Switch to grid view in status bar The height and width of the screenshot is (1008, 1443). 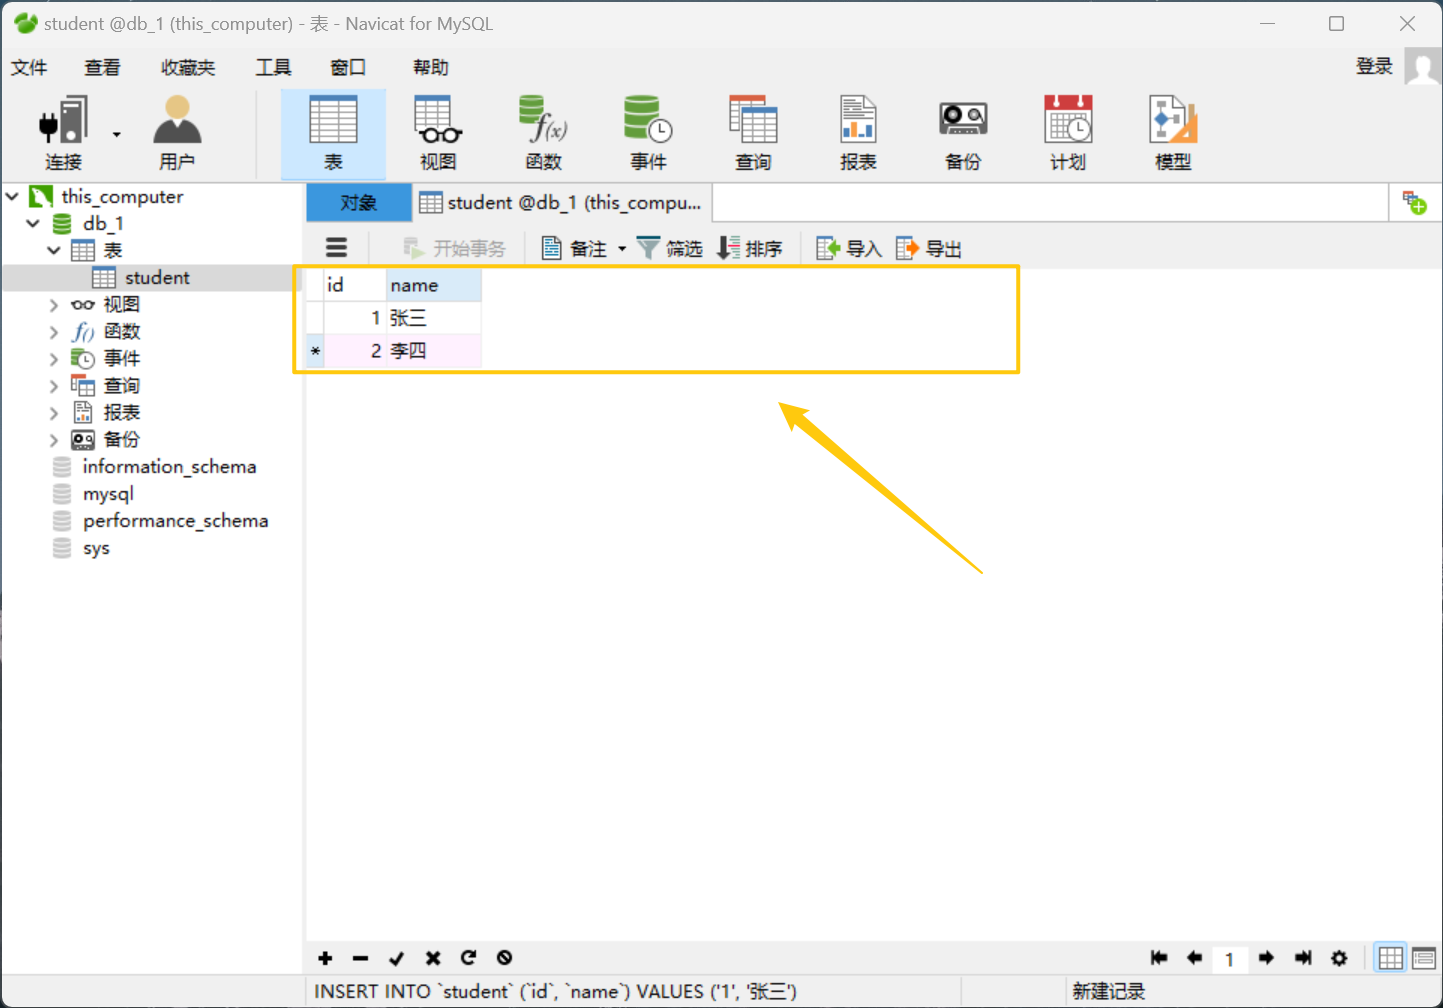[1390, 958]
